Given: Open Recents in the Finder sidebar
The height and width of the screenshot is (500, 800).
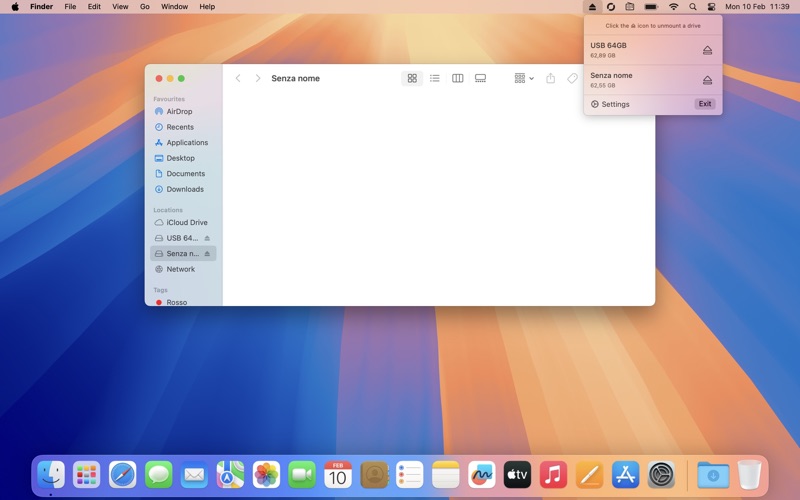Looking at the screenshot, I should tap(184, 127).
